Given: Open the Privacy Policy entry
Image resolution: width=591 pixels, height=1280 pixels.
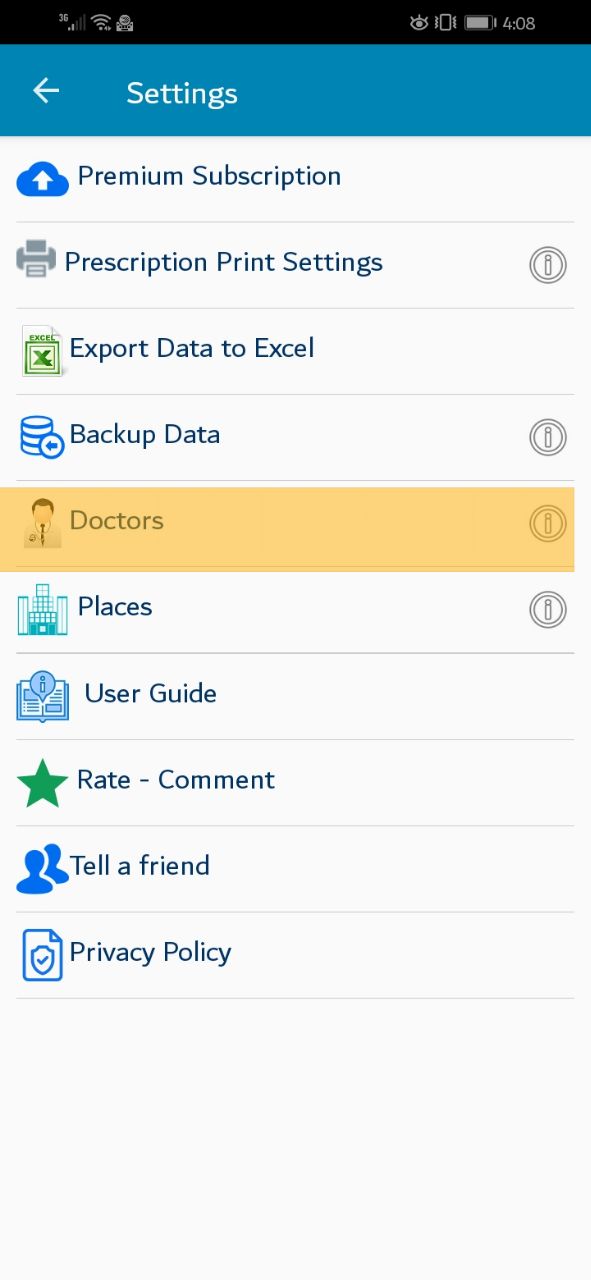Looking at the screenshot, I should (x=295, y=955).
